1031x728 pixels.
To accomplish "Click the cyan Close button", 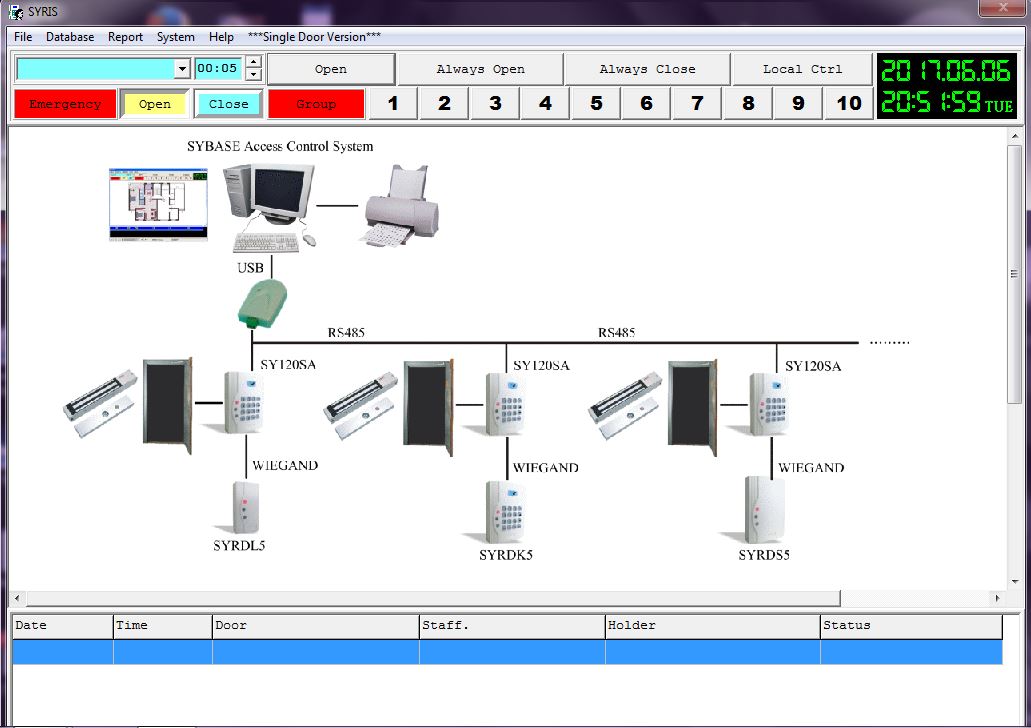I will coord(228,104).
